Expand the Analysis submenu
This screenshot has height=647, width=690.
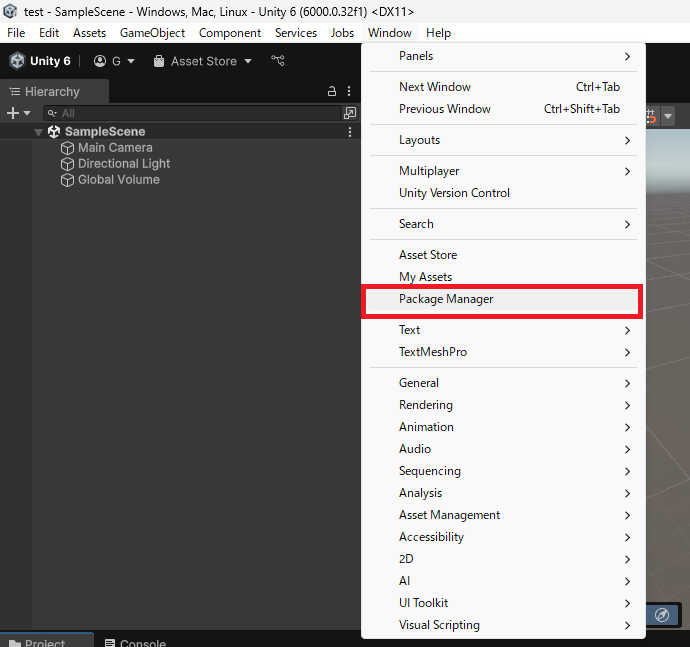point(503,493)
